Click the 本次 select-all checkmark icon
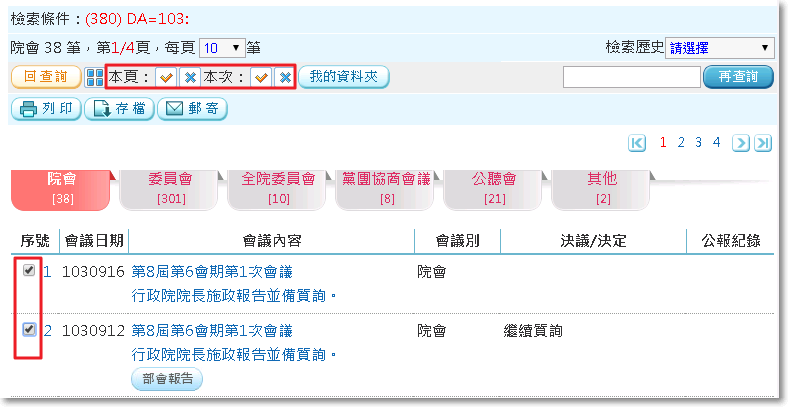788x407 pixels. pos(261,77)
